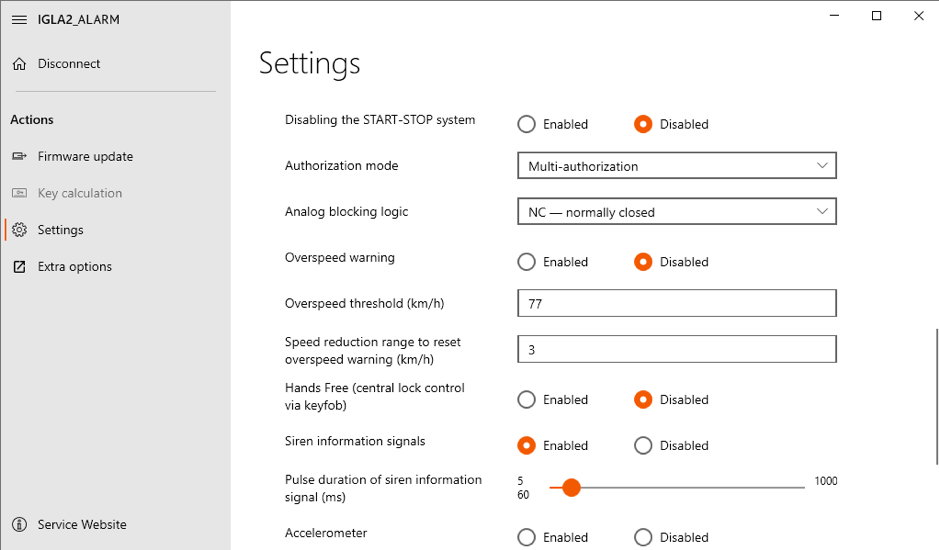
Task: Click the siren pulse duration slider handle
Action: pos(571,488)
